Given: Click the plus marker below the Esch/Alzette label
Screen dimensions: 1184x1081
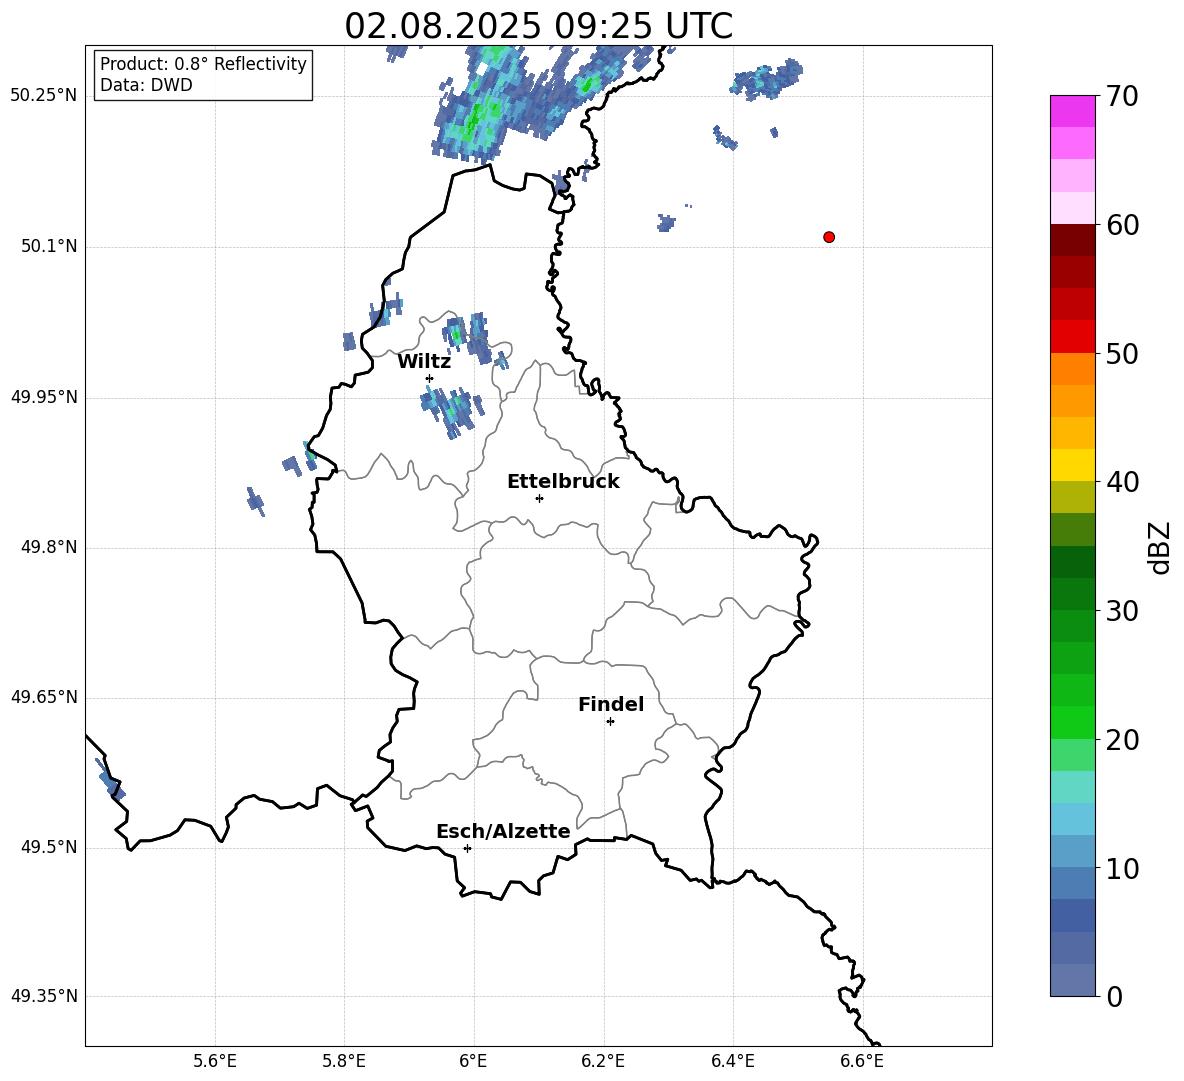Looking at the screenshot, I should [467, 848].
